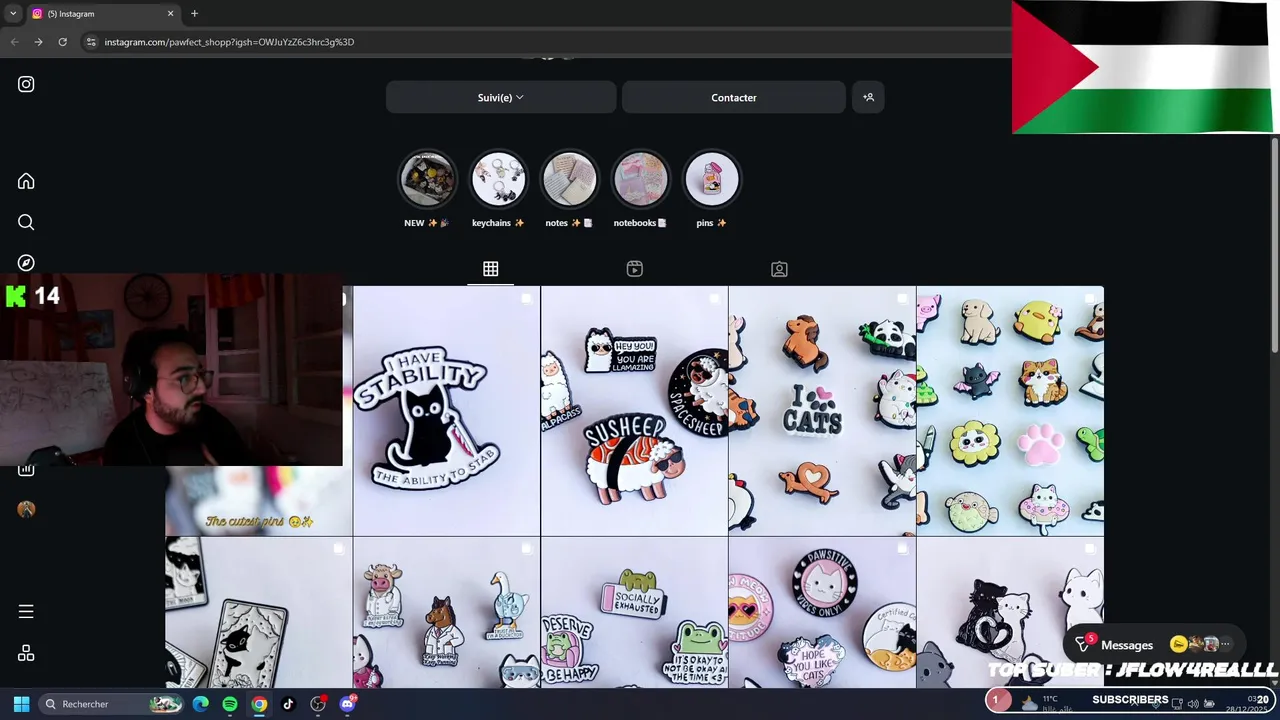1280x720 pixels.
Task: Open the Stability black cat pin post
Action: 446,411
